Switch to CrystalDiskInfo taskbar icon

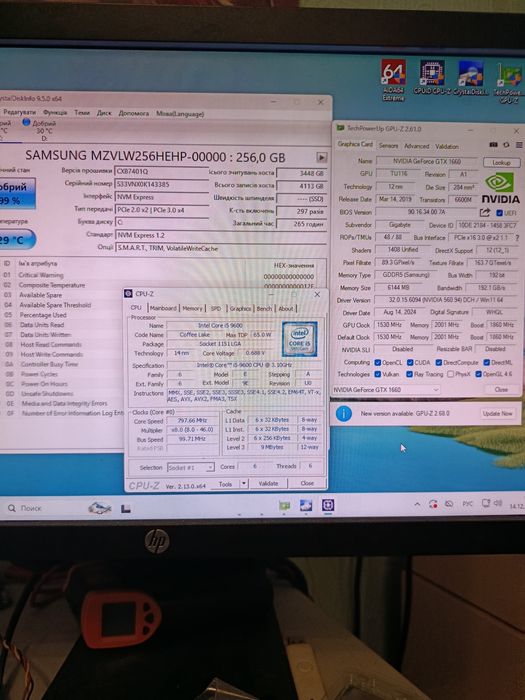306,505
